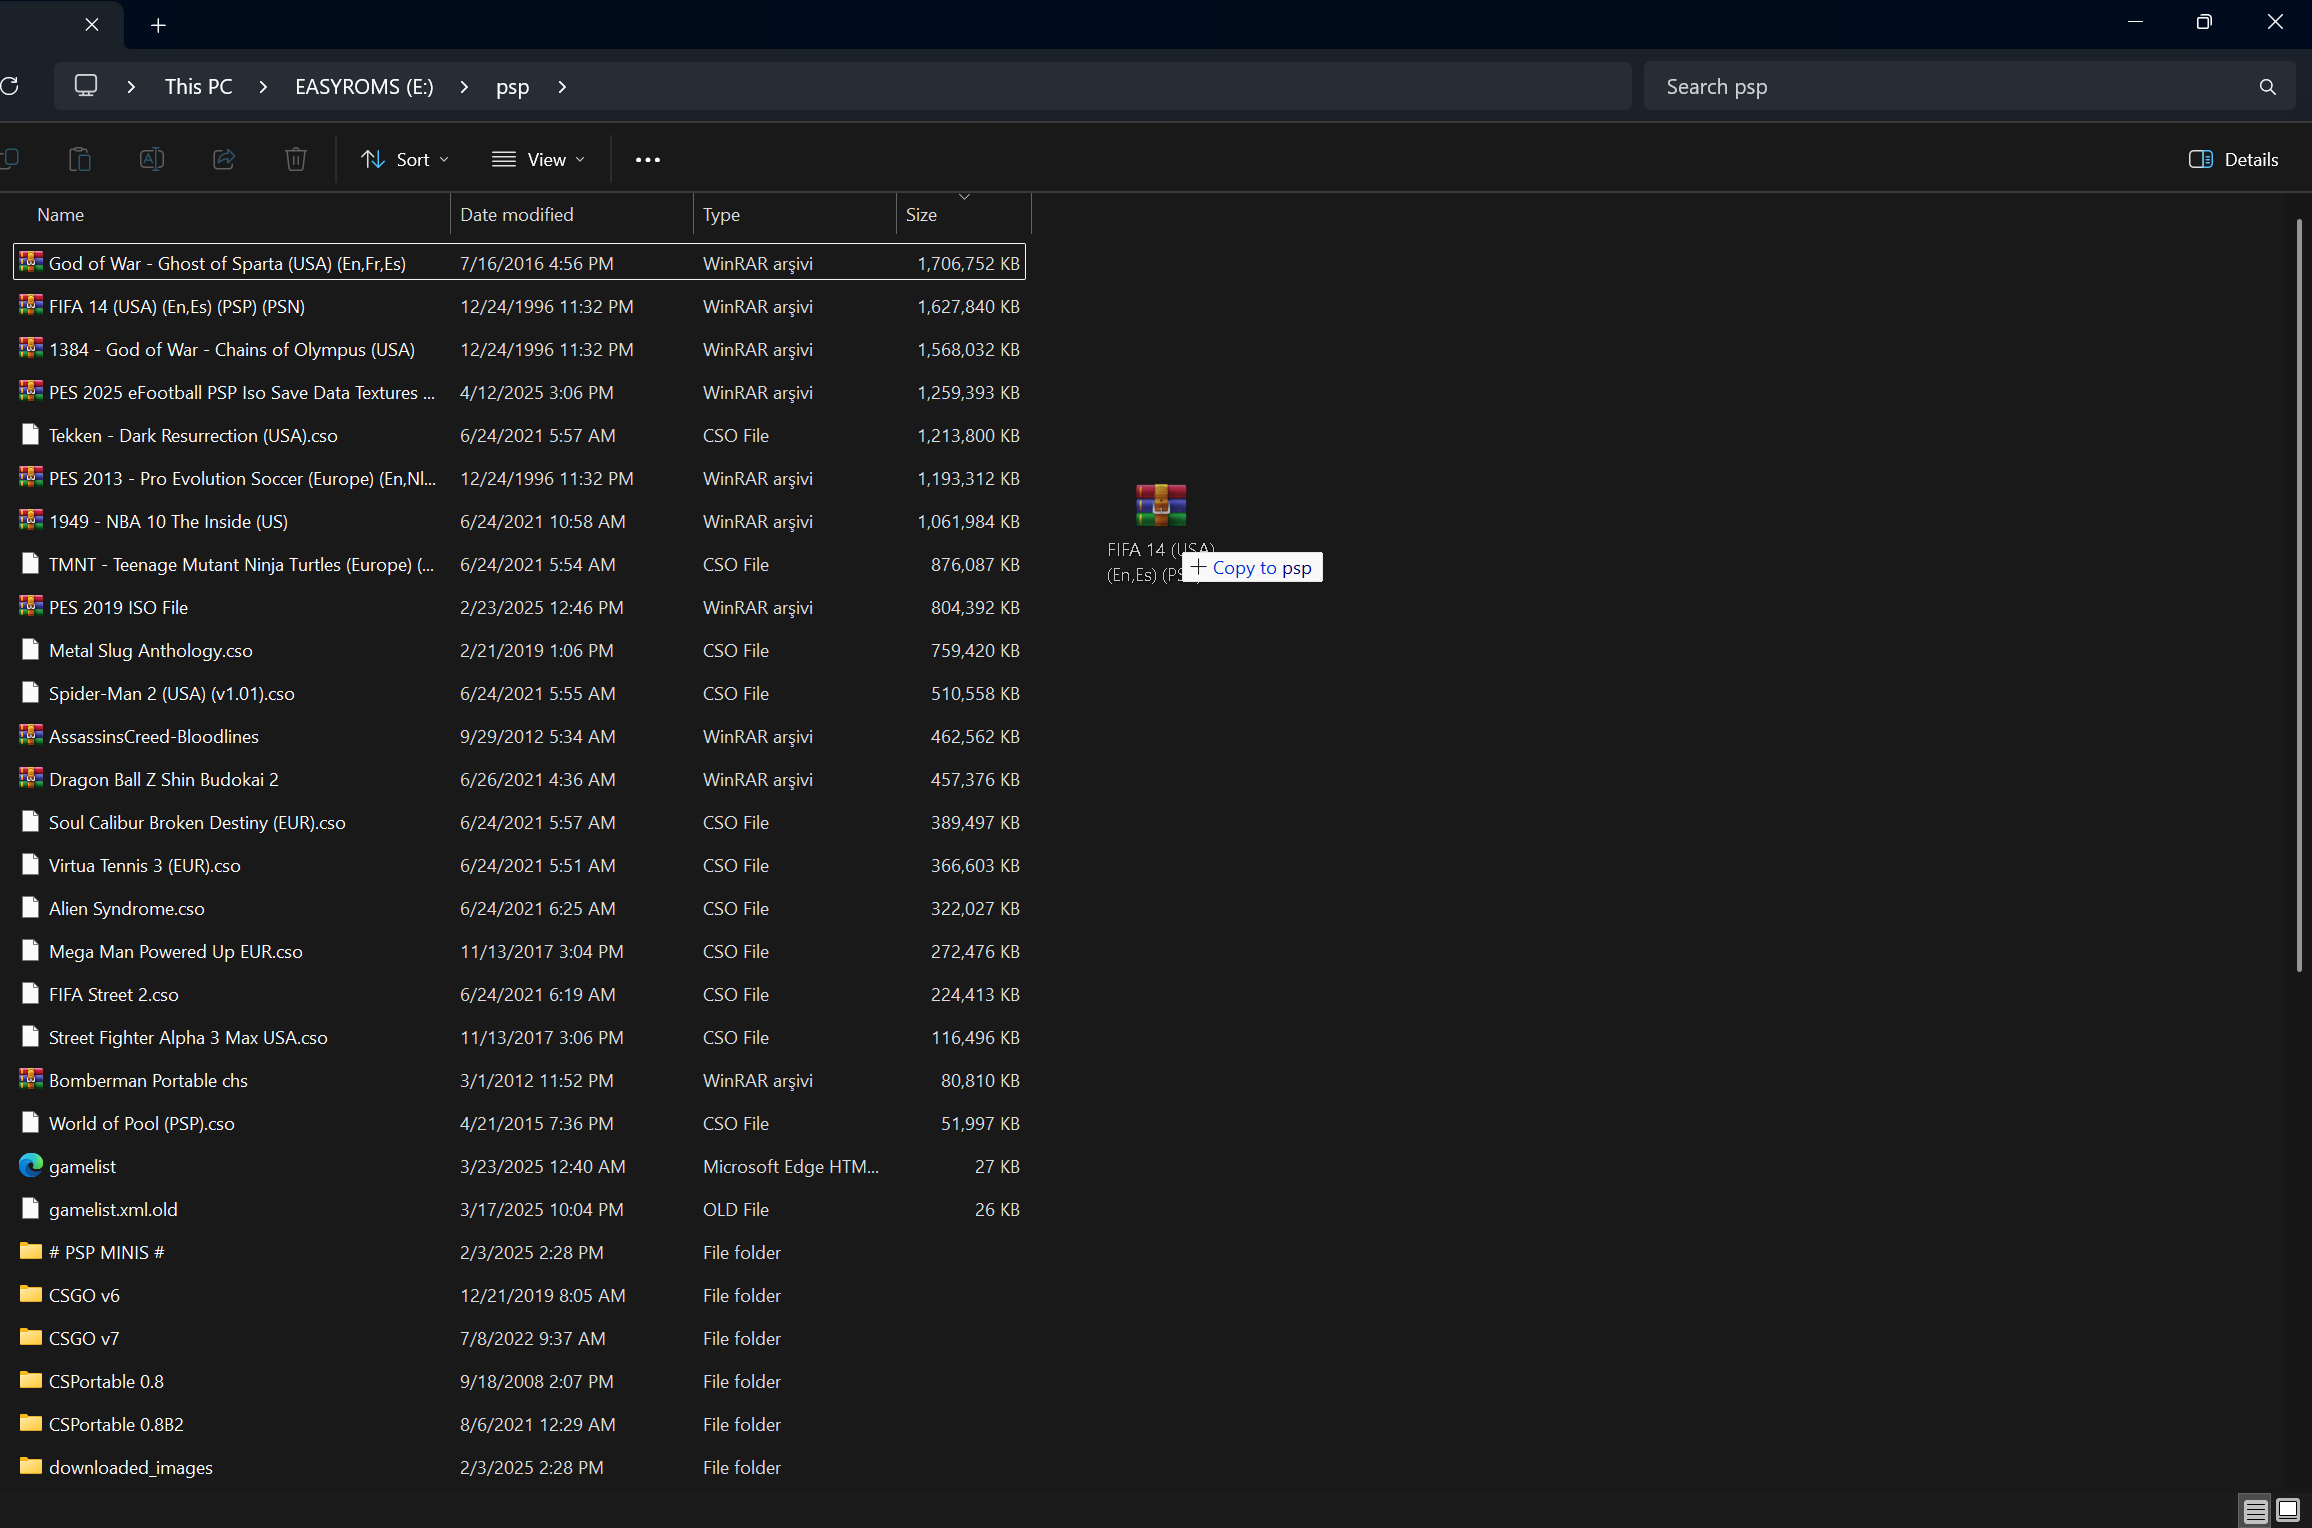Select Soul Calibur Broken Destiny (EUR).cso
The height and width of the screenshot is (1528, 2312).
[x=519, y=822]
